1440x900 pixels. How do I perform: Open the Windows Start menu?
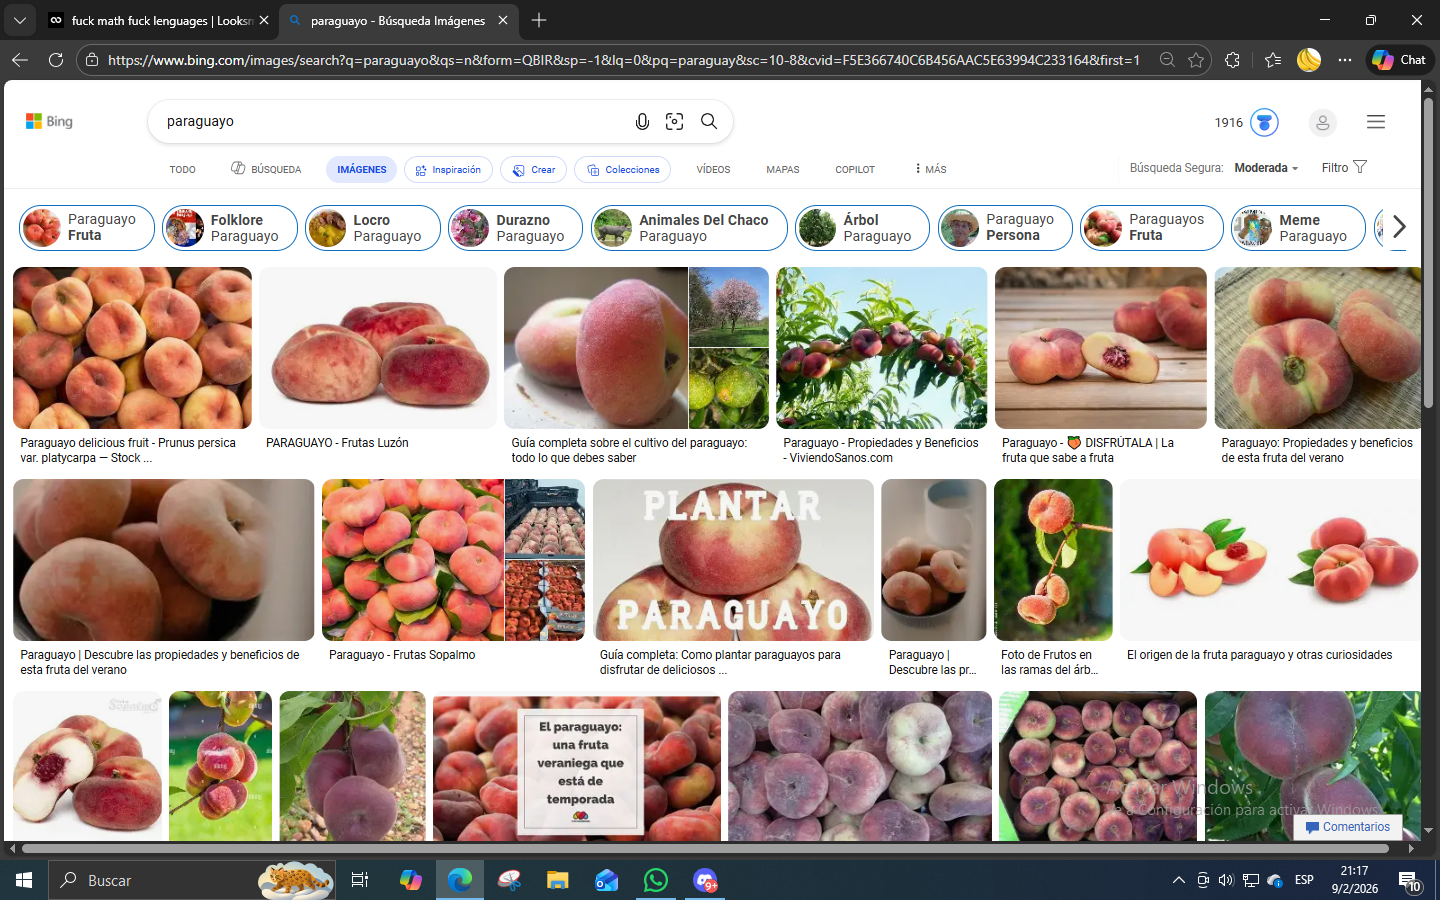(x=24, y=880)
